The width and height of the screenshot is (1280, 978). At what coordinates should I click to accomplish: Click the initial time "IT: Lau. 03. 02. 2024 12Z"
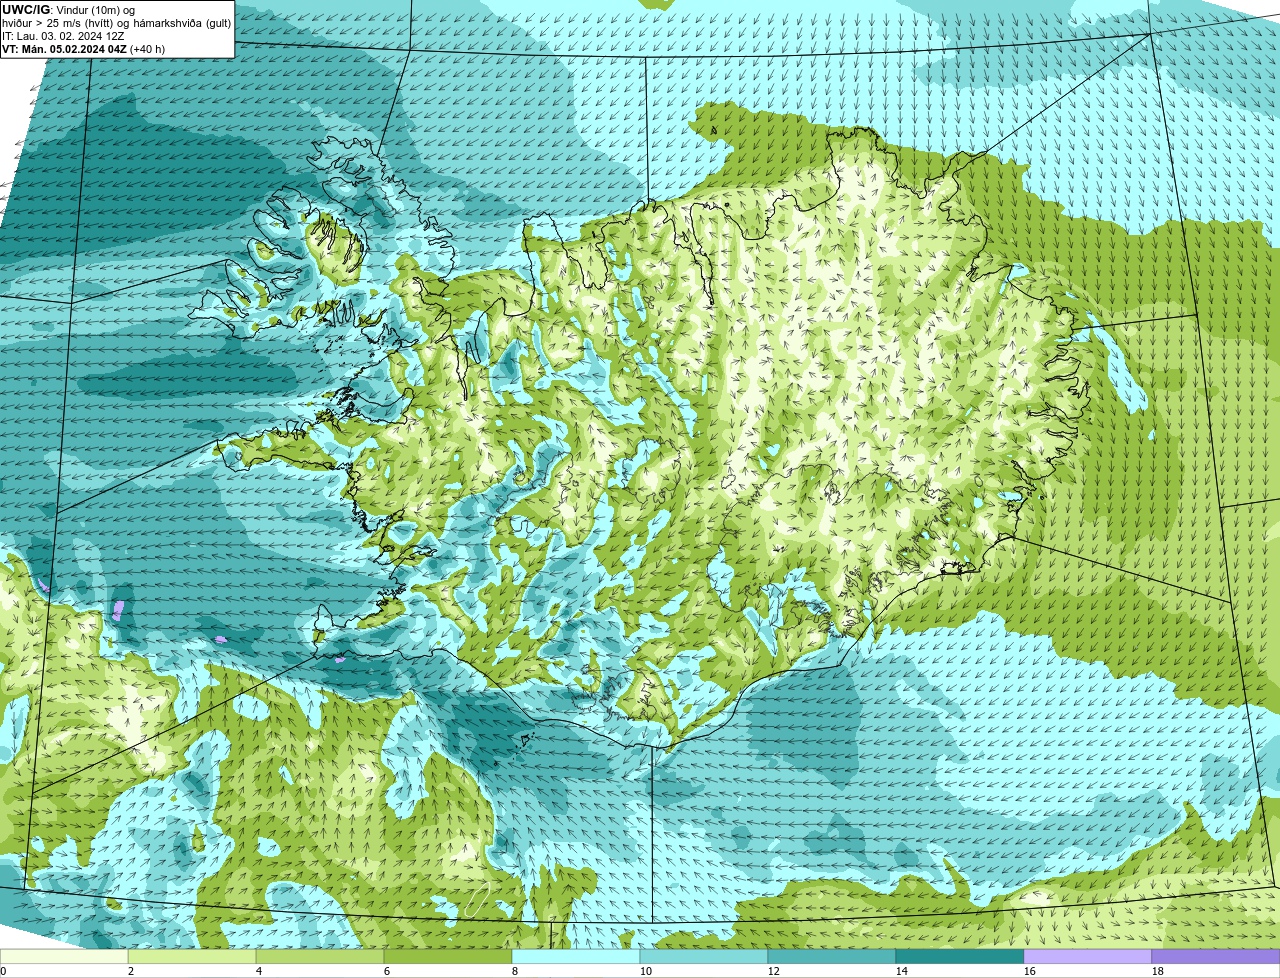[63, 35]
